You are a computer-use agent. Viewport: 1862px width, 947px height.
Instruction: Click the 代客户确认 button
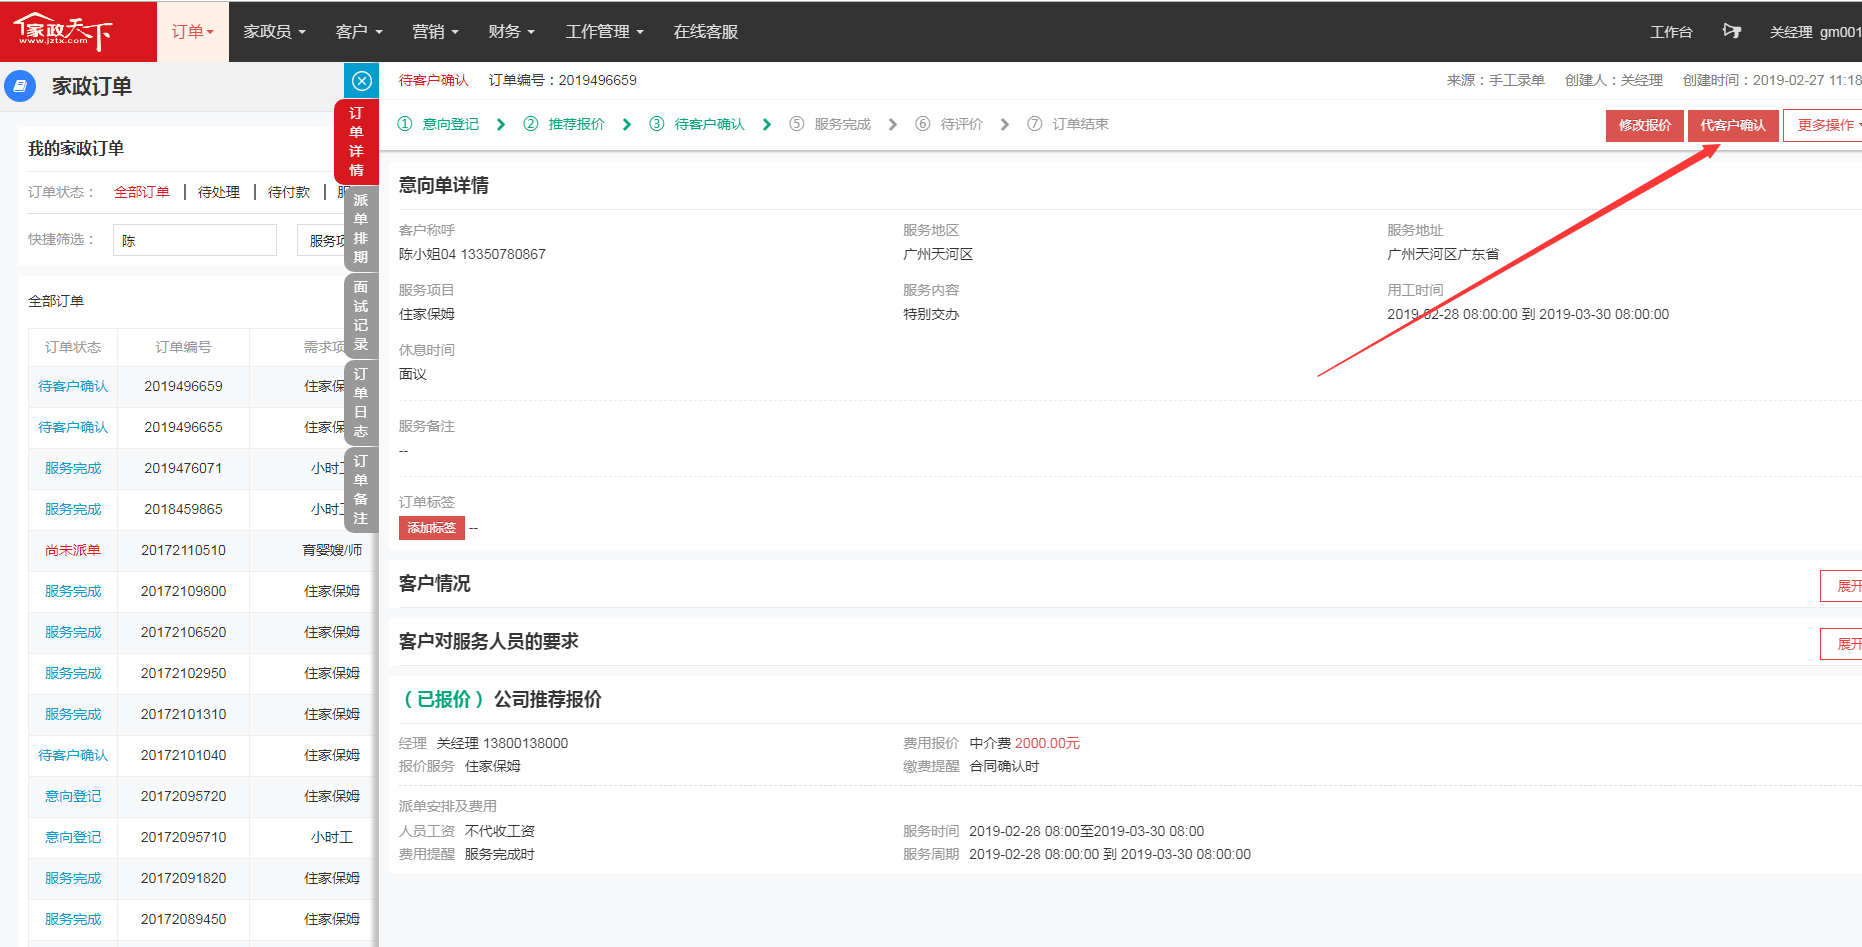[x=1733, y=125]
